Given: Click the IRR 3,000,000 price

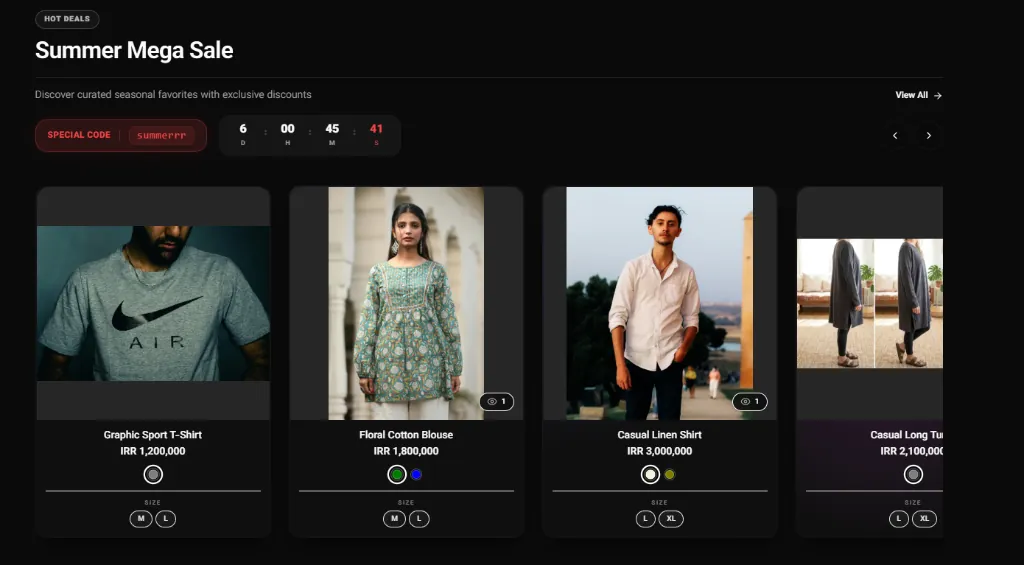Looking at the screenshot, I should [660, 451].
